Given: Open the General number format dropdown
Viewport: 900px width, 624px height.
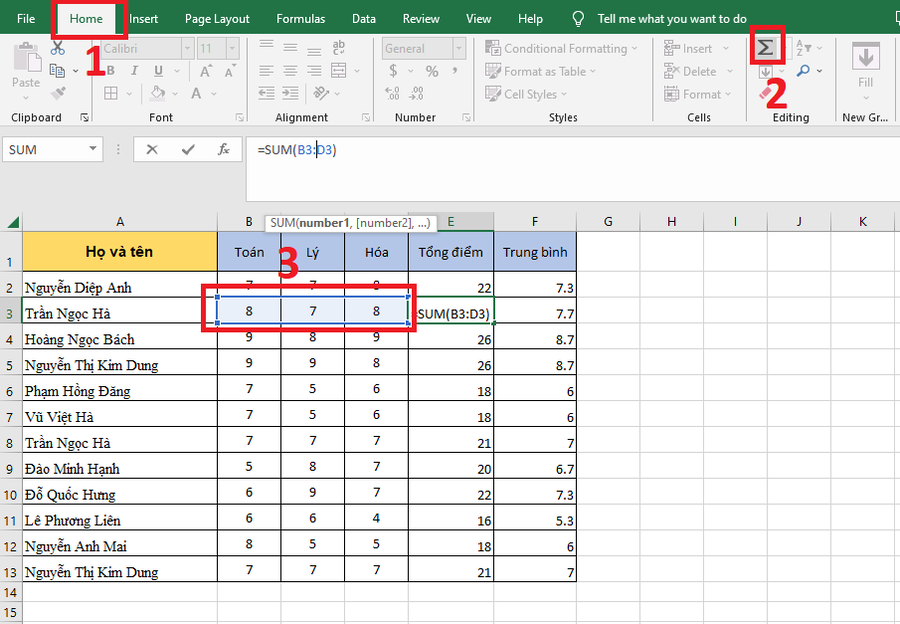Looking at the screenshot, I should pyautogui.click(x=459, y=49).
